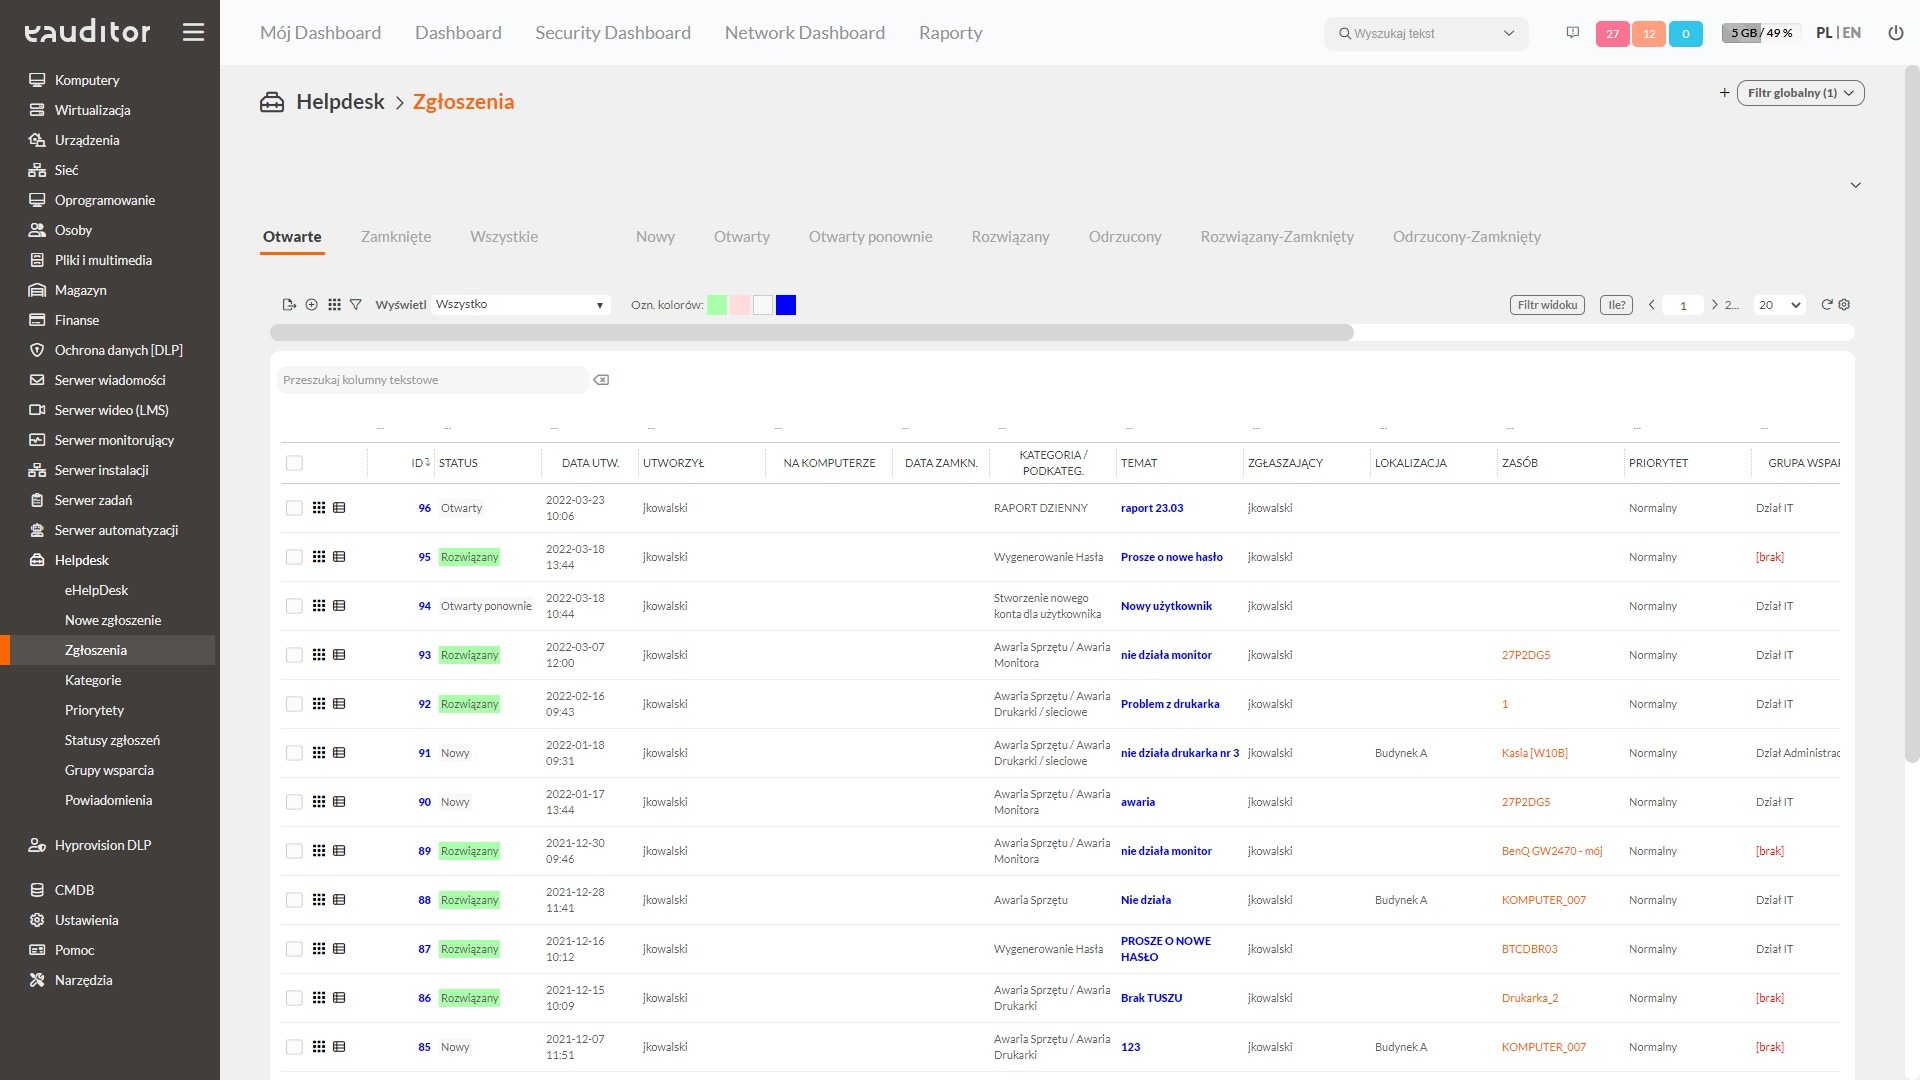Open grid actions icon for ticket 93
The width and height of the screenshot is (1920, 1080).
pyautogui.click(x=319, y=655)
